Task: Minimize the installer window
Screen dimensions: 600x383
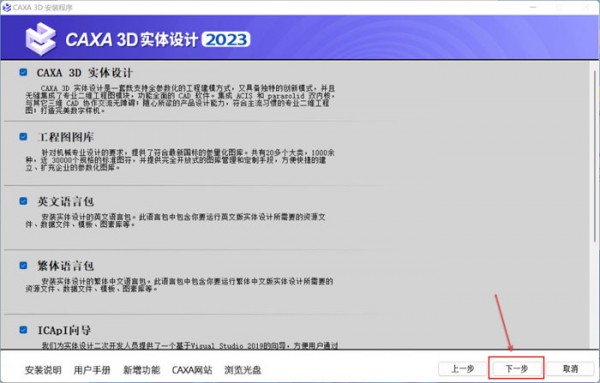Action: click(x=533, y=7)
